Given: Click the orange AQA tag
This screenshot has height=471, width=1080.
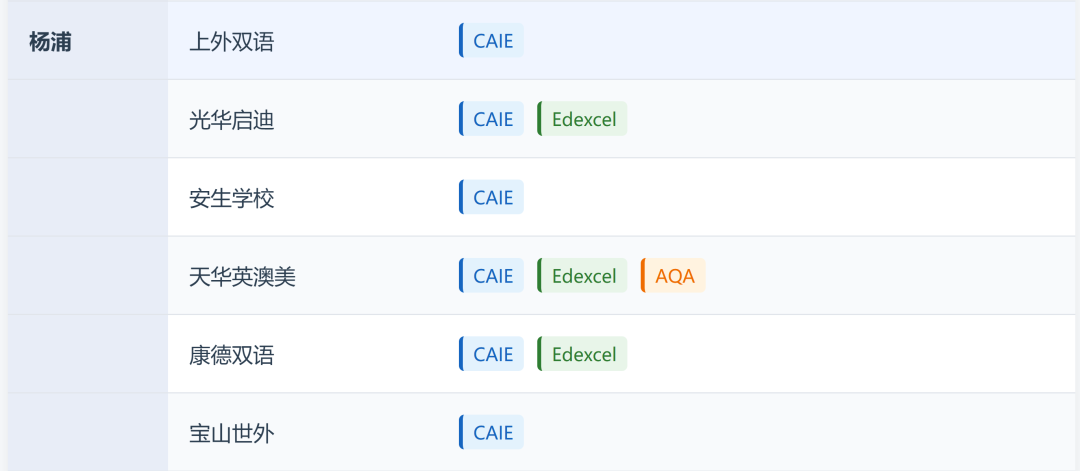Looking at the screenshot, I should [674, 275].
